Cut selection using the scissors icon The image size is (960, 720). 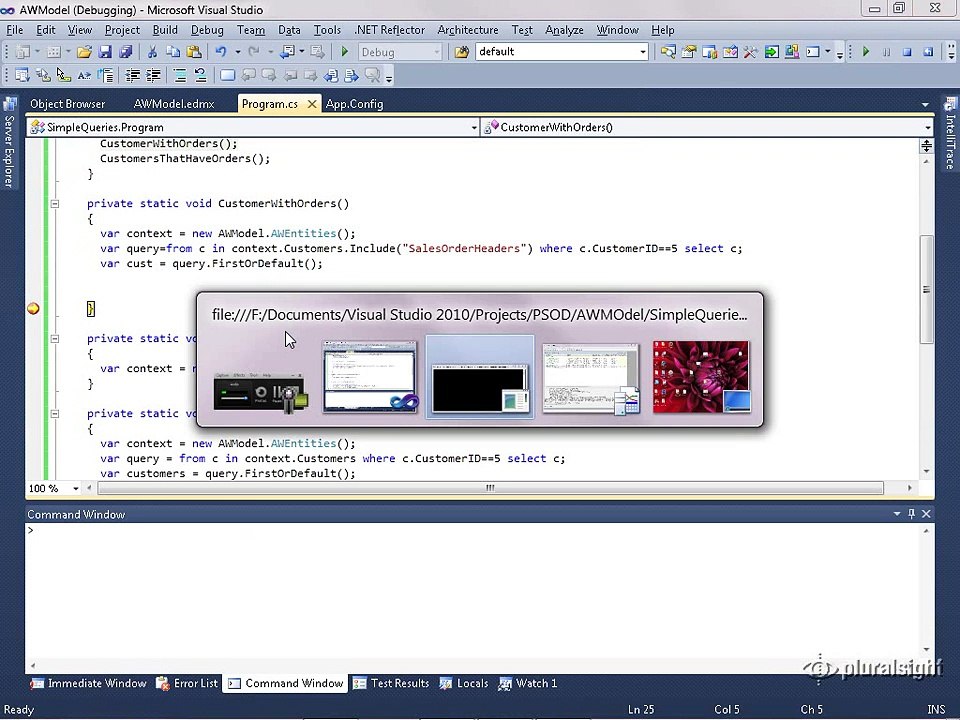coord(152,53)
